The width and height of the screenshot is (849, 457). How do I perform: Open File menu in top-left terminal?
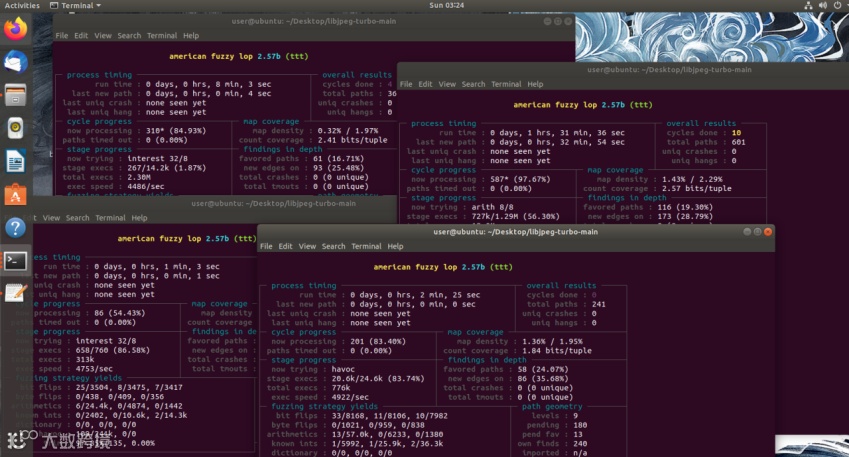pos(62,36)
